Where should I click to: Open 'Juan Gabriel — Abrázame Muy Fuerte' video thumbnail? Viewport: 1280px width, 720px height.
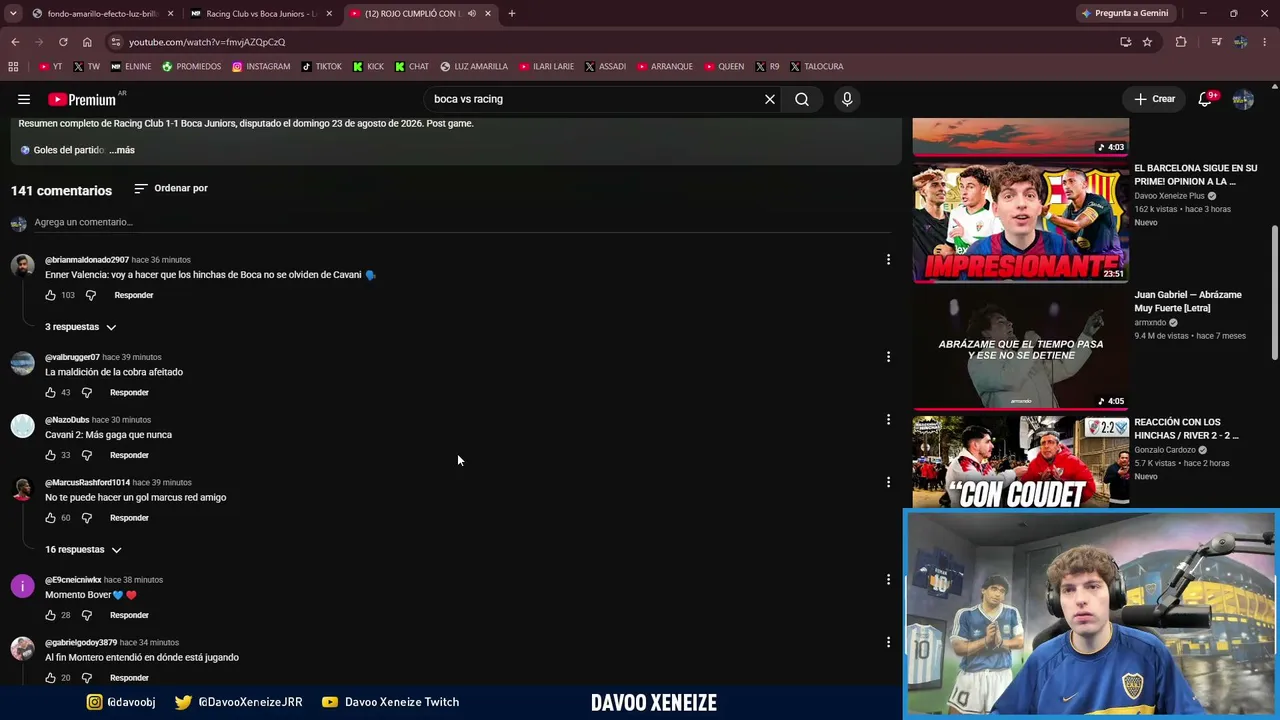coord(1020,350)
